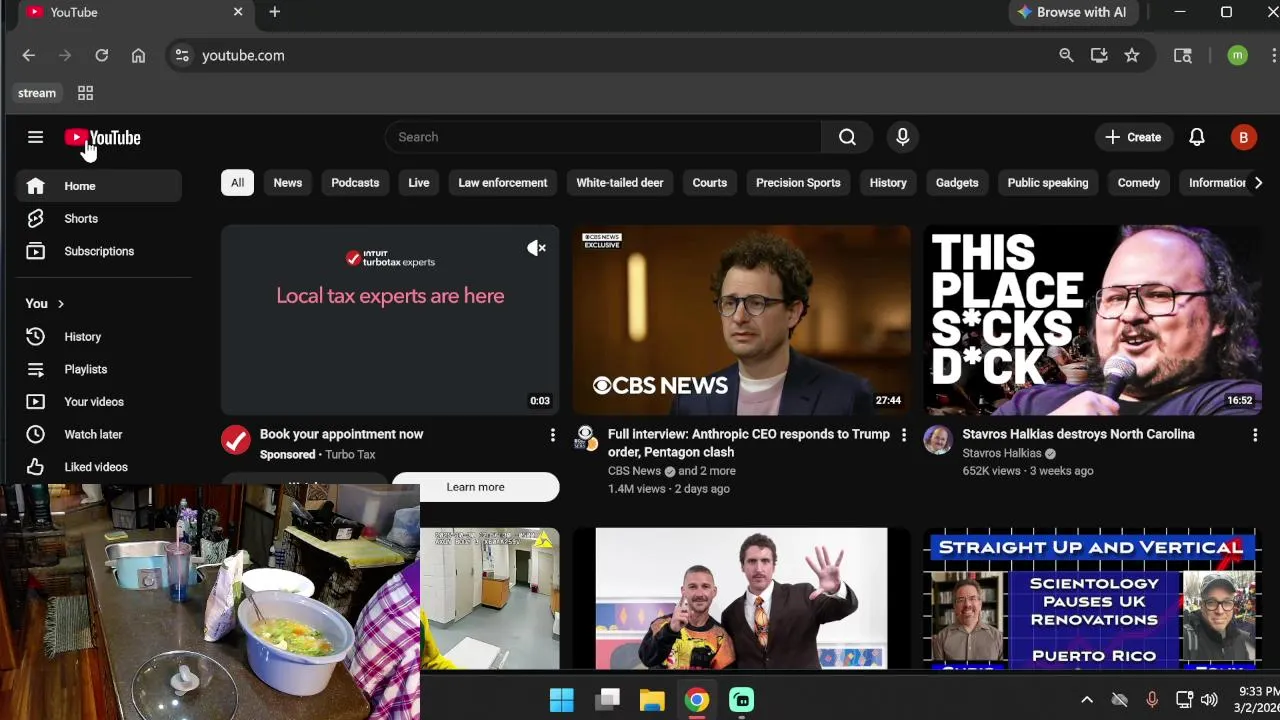Click the YouTube logo
The width and height of the screenshot is (1280, 720).
pos(103,138)
